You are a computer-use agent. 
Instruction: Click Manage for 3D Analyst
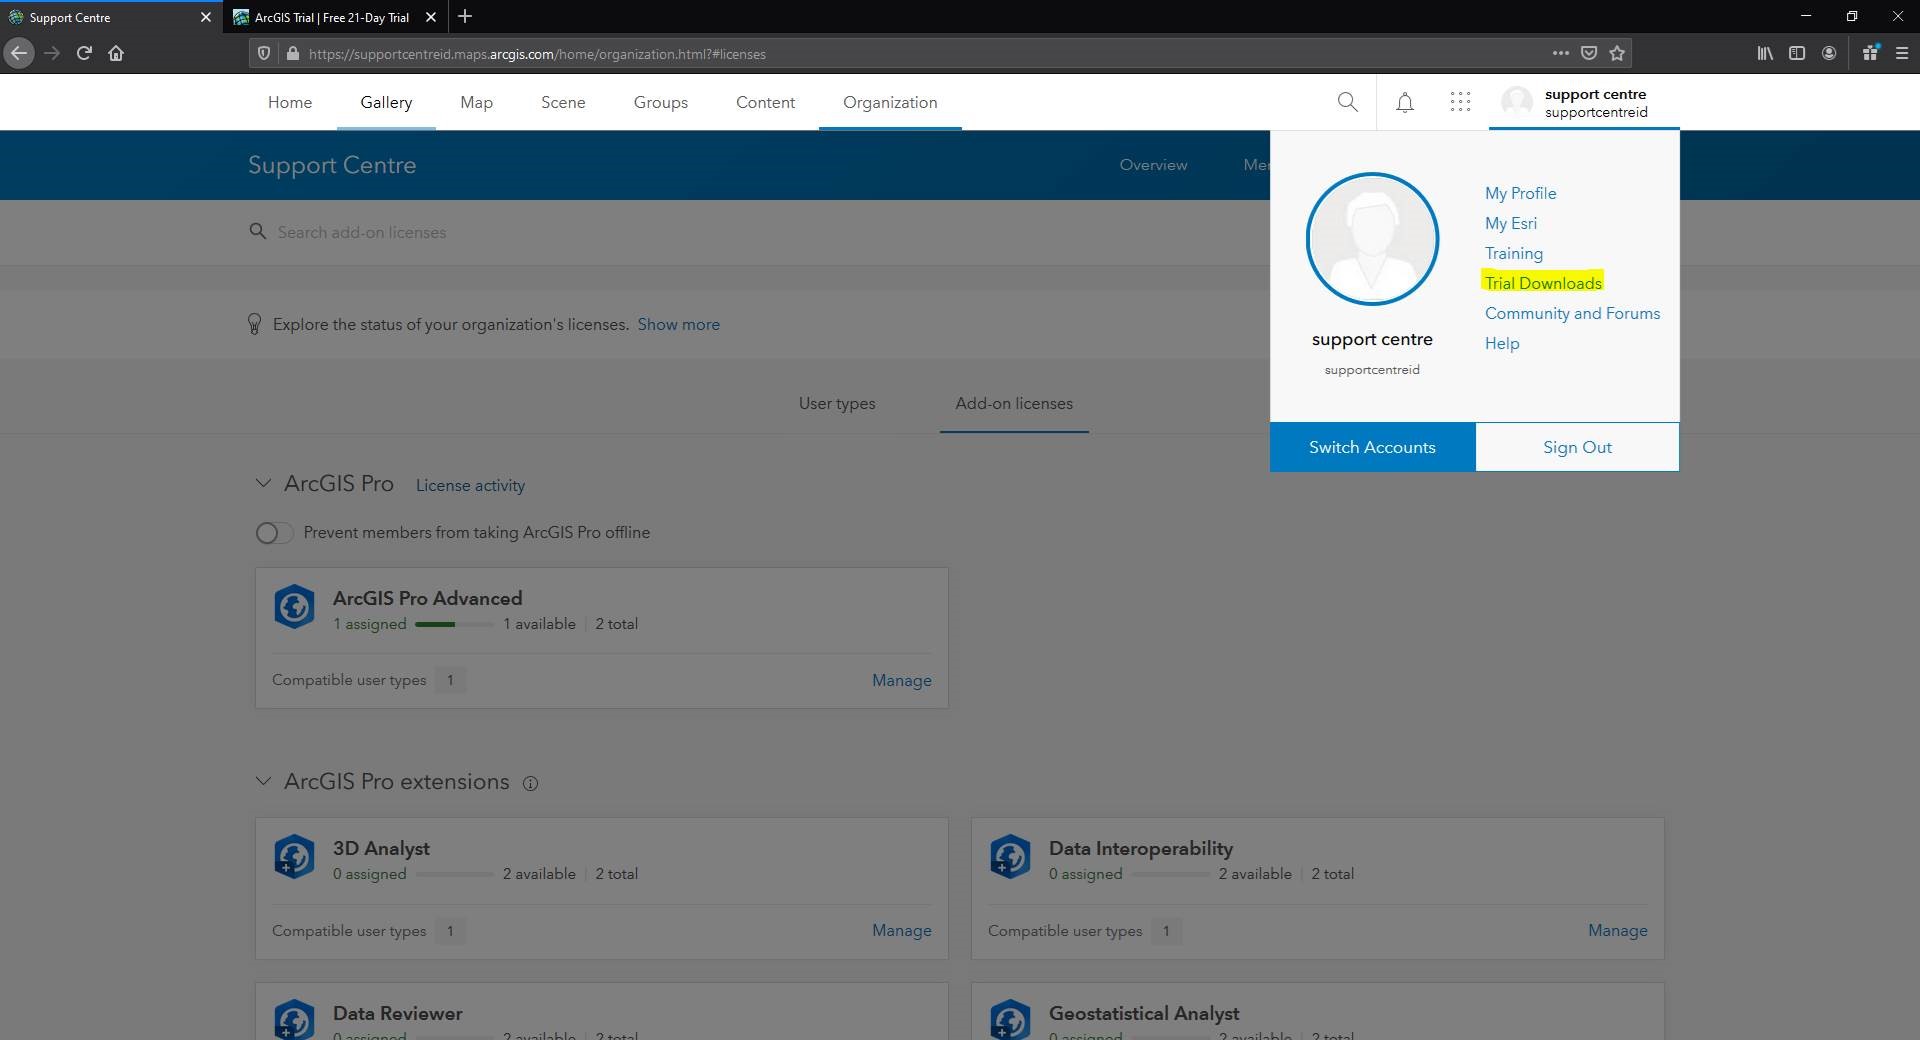tap(901, 930)
